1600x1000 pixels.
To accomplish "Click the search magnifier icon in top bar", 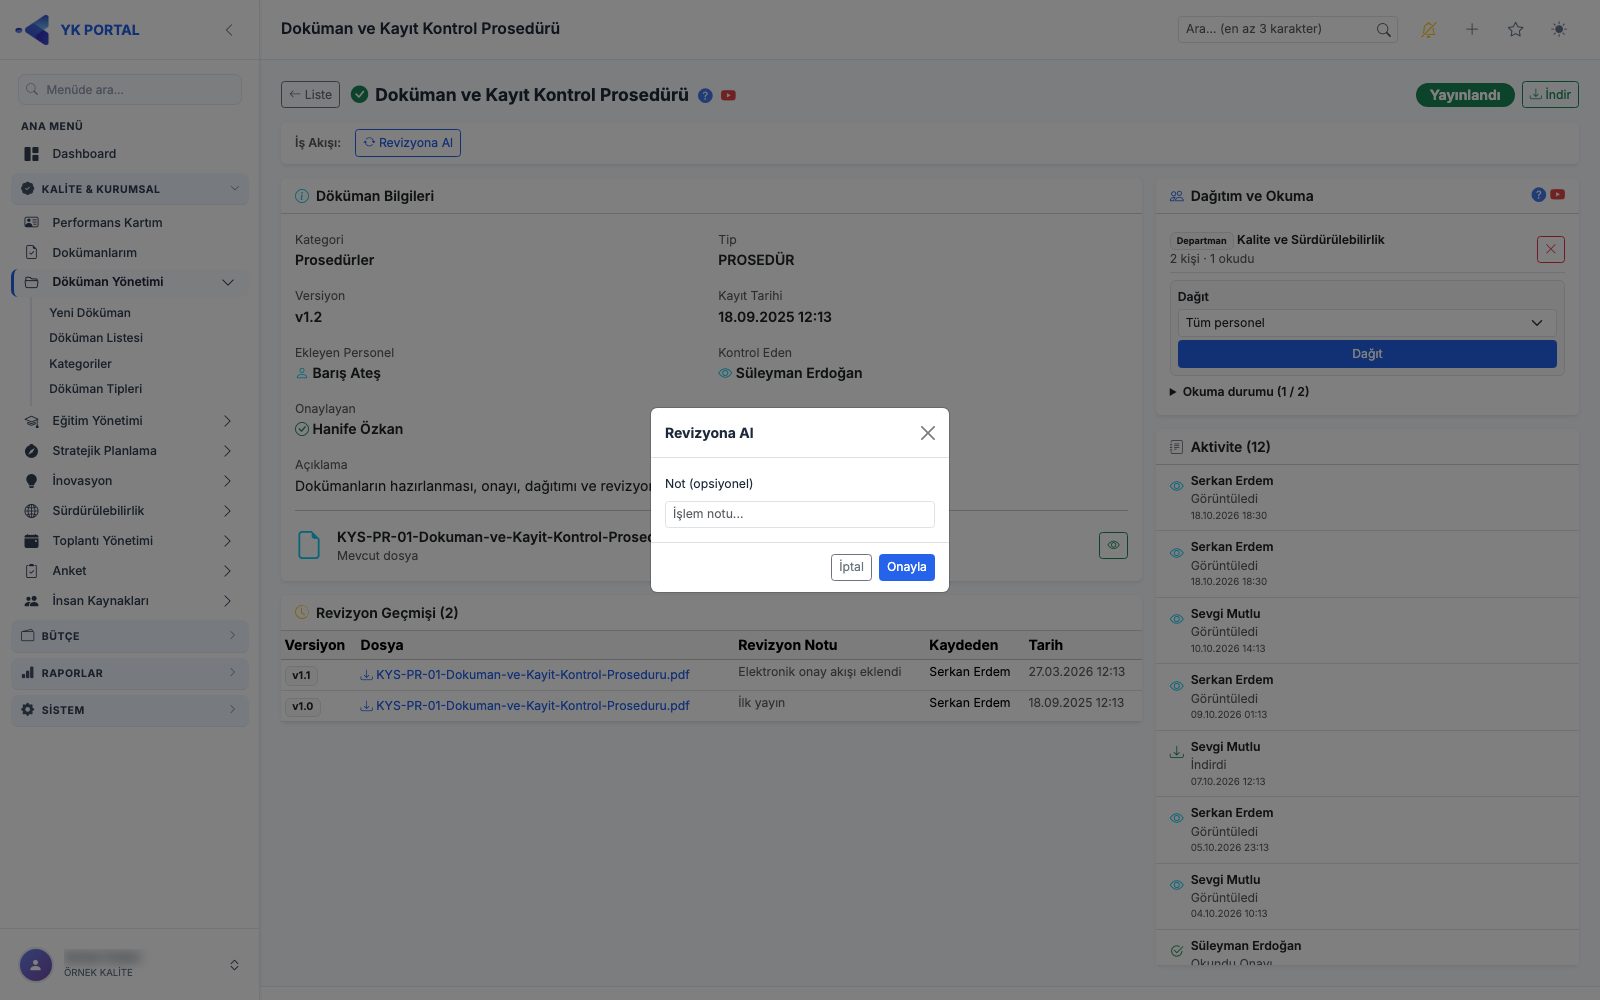I will click(x=1384, y=30).
